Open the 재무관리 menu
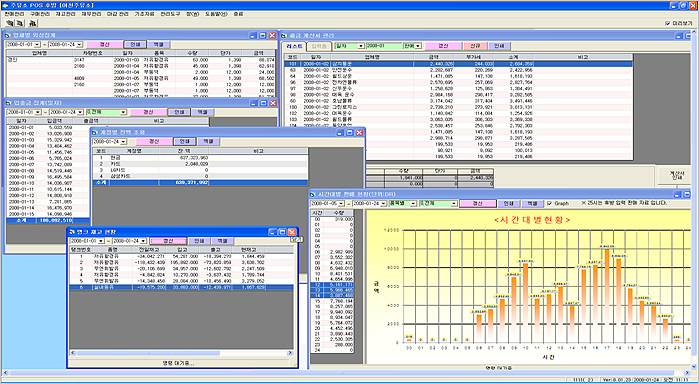Viewport: 699px width, 384px height. (x=91, y=14)
